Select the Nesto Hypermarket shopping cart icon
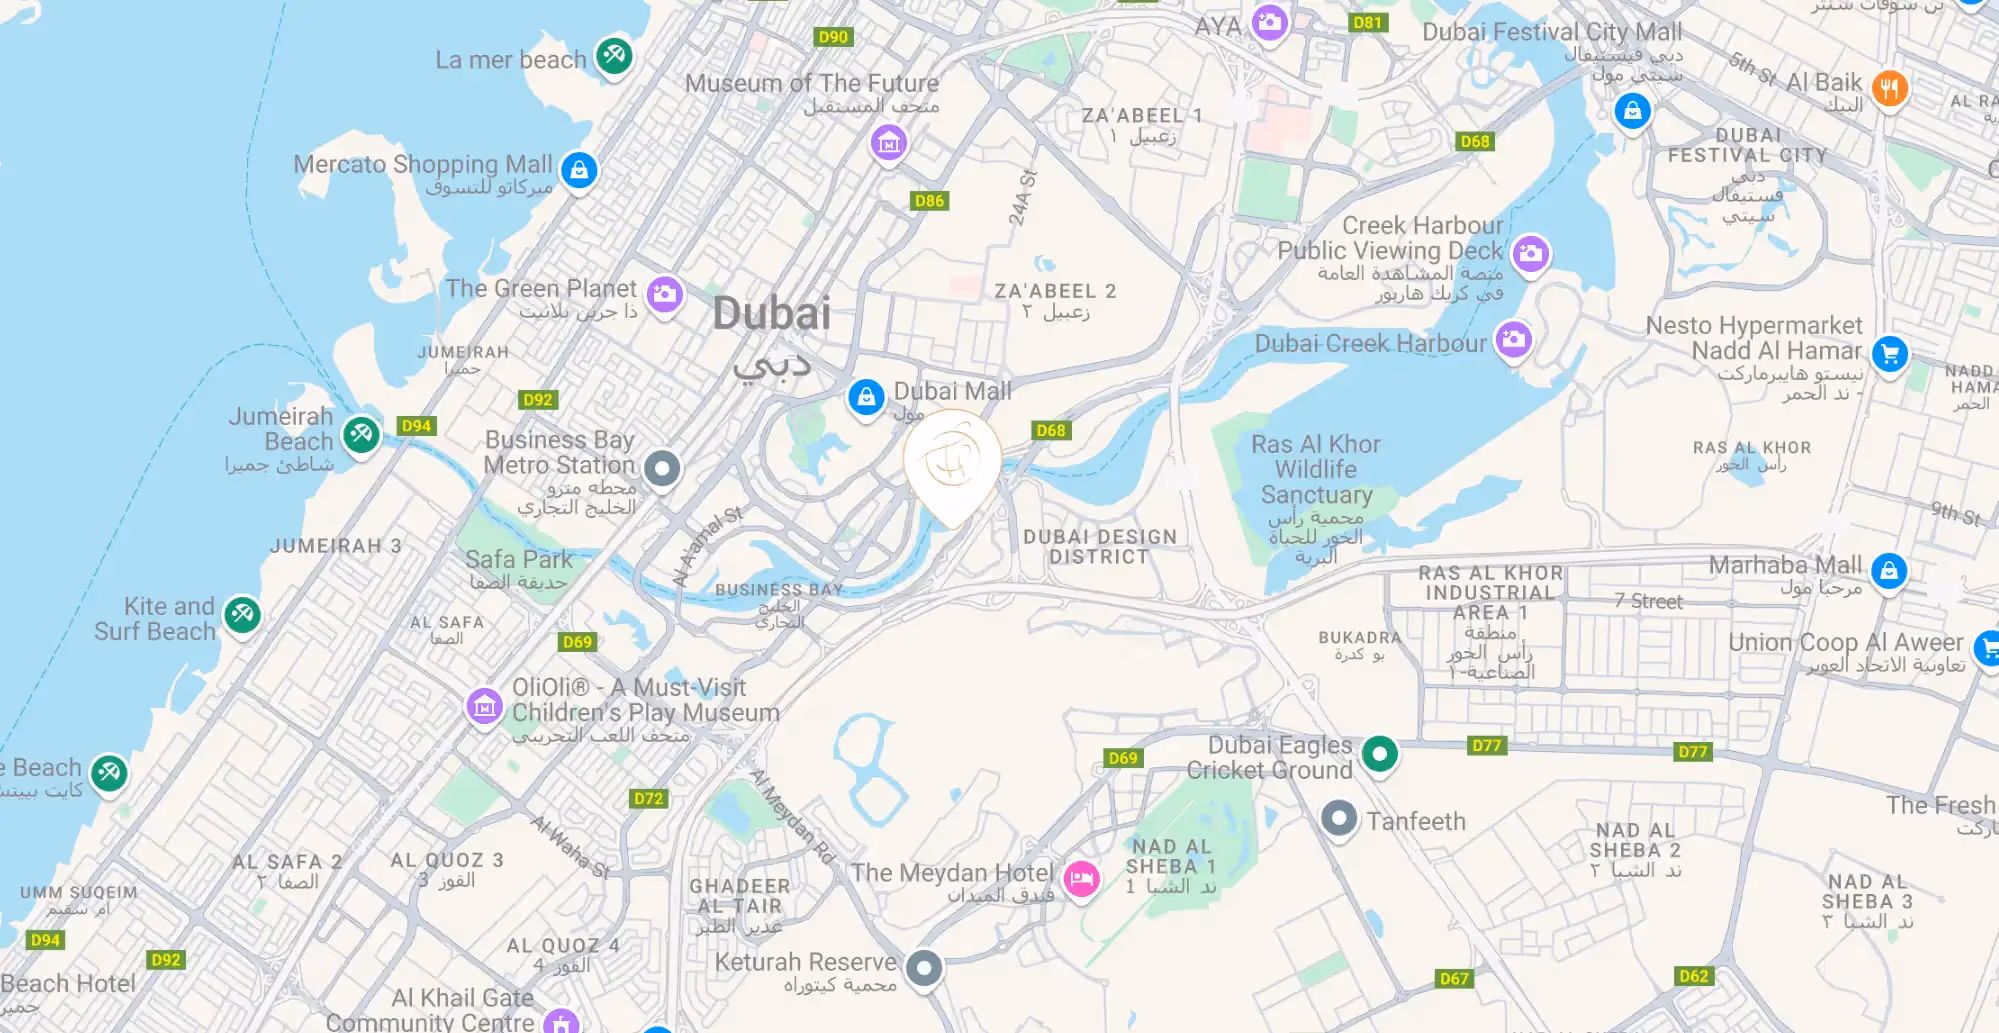The image size is (1999, 1033). coord(1889,353)
